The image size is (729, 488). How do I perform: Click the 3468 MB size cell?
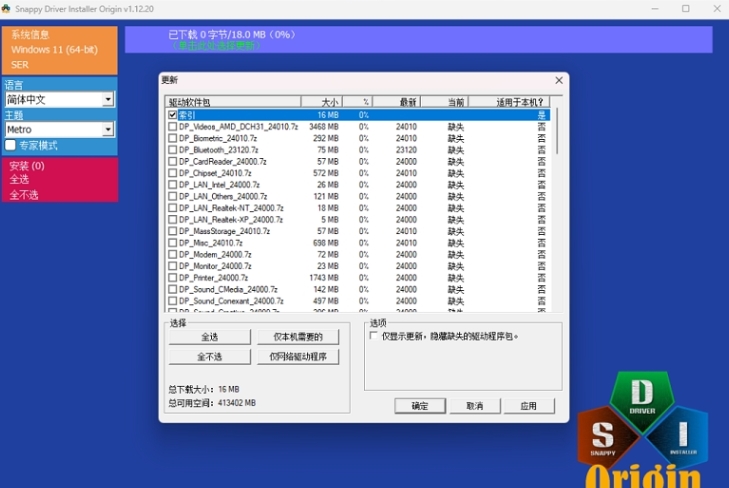tap(324, 126)
